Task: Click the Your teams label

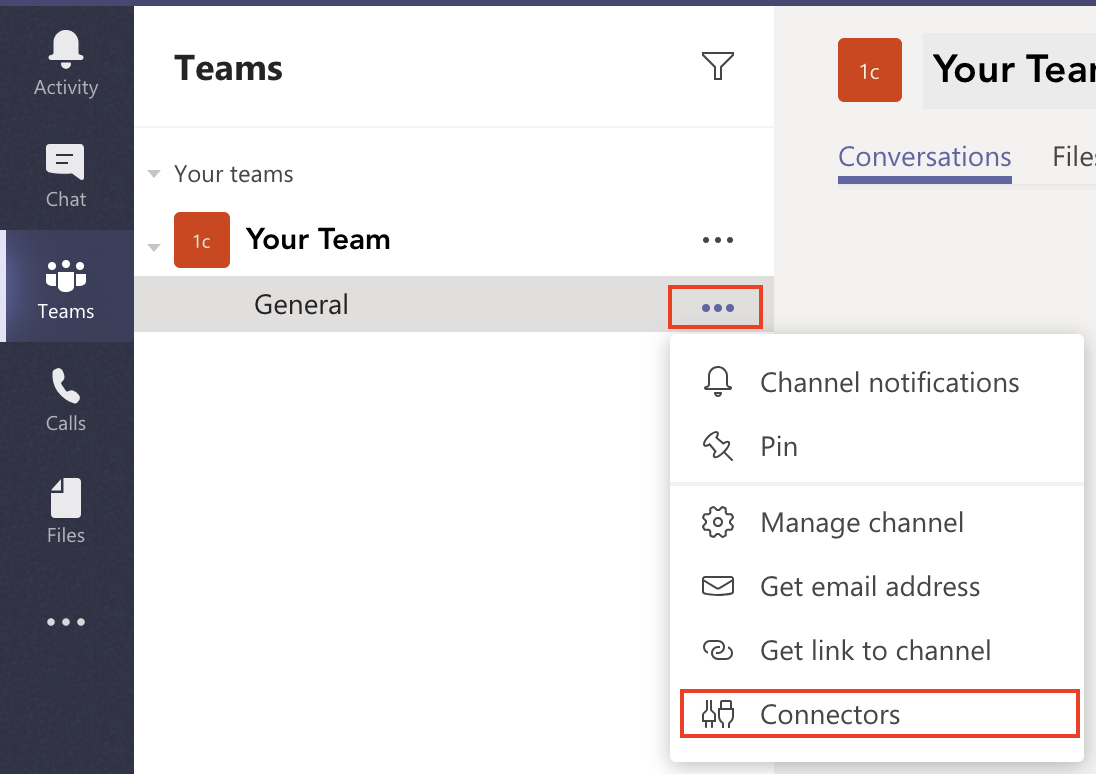Action: pos(233,173)
